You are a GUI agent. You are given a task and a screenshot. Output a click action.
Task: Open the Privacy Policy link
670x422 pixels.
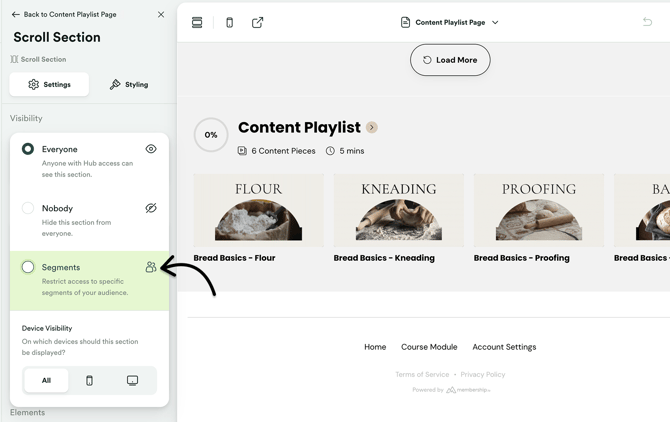pyautogui.click(x=483, y=375)
